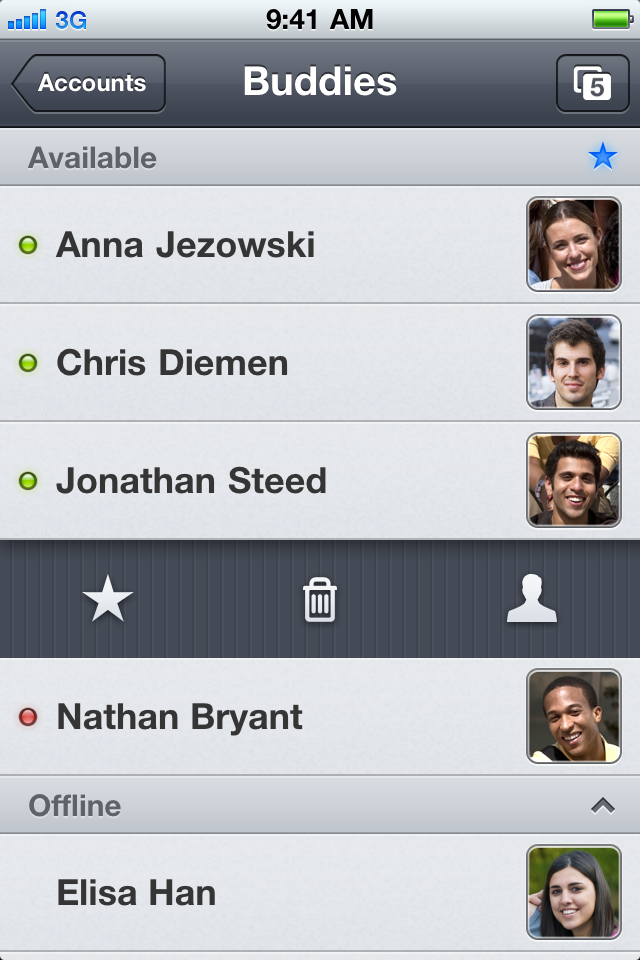Open the active chats icon showing 5
This screenshot has height=960, width=640.
(592, 83)
